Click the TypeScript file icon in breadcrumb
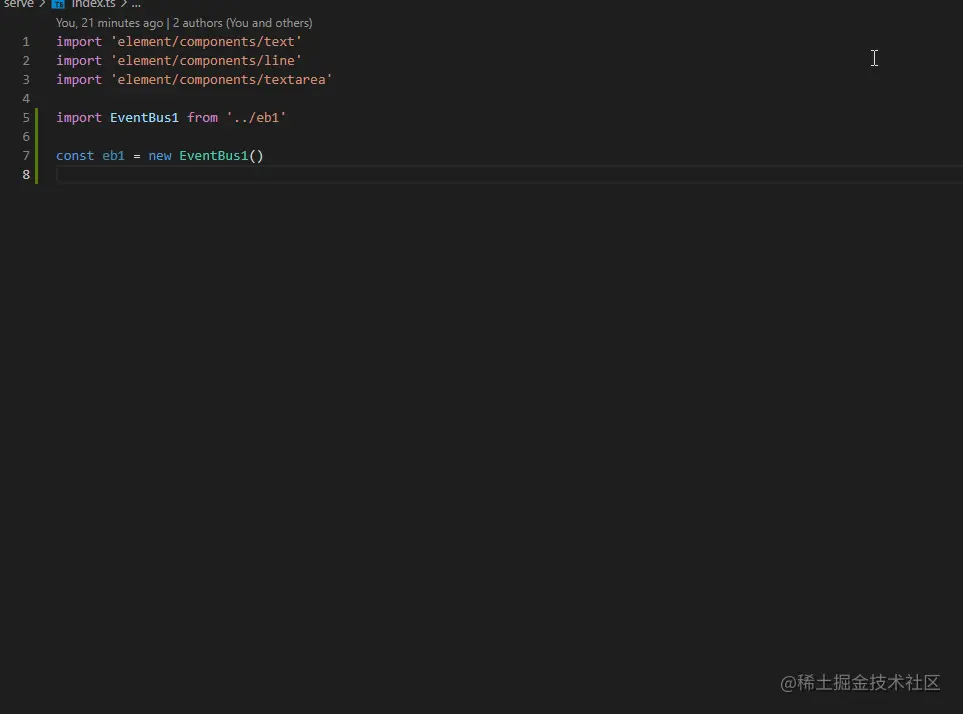Screen dimensions: 963x714 click(x=58, y=4)
